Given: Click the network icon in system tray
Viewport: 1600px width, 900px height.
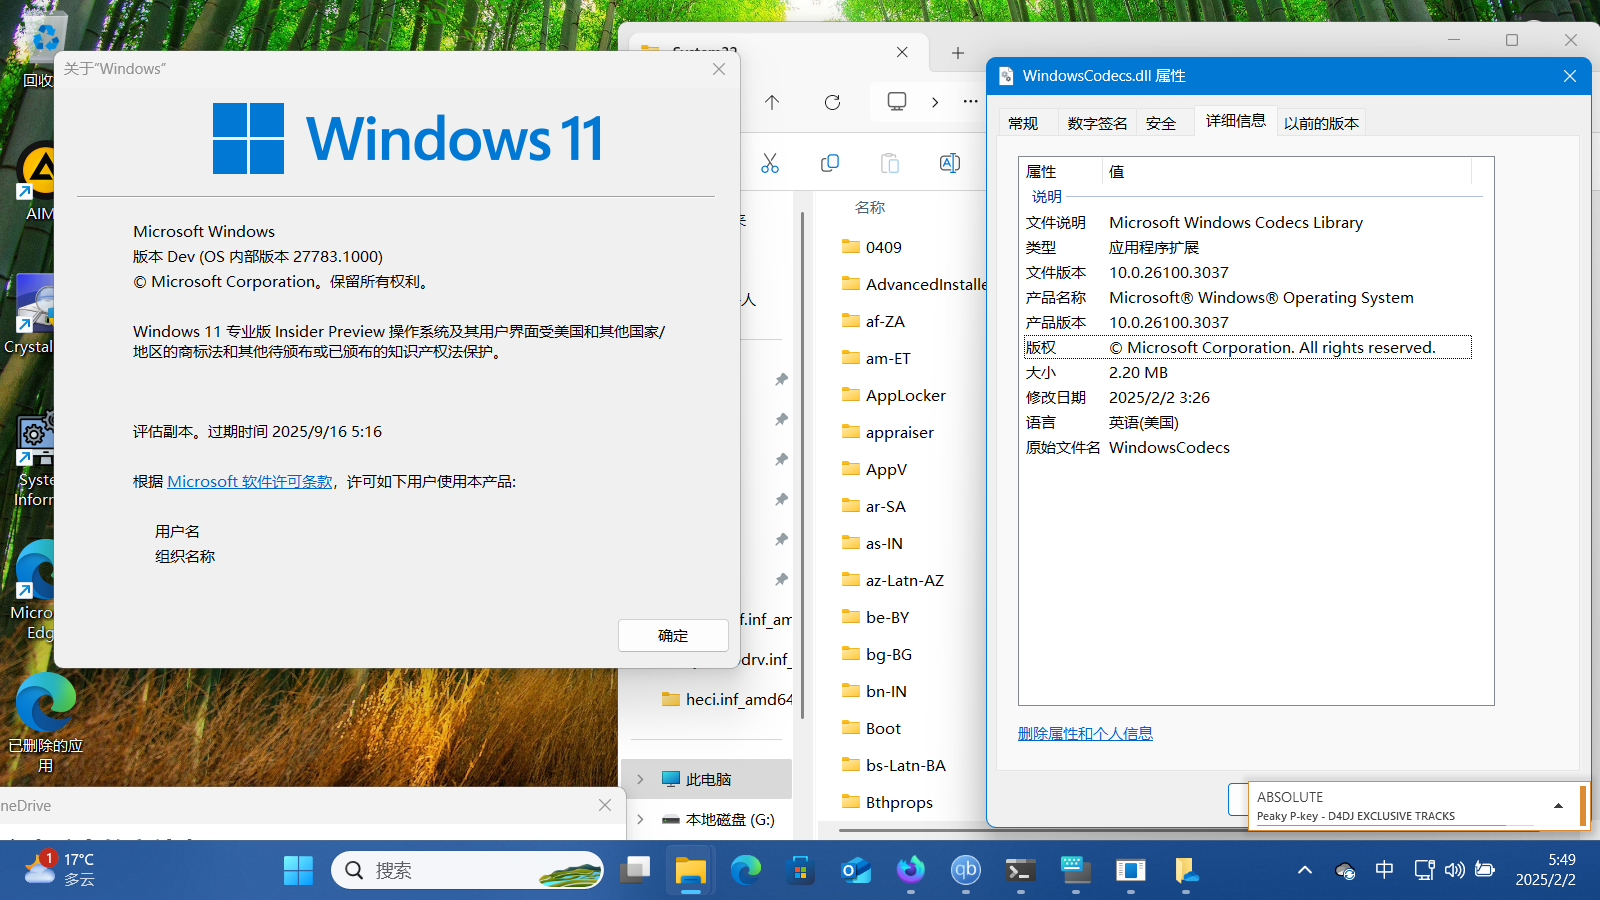Looking at the screenshot, I should coord(1424,870).
